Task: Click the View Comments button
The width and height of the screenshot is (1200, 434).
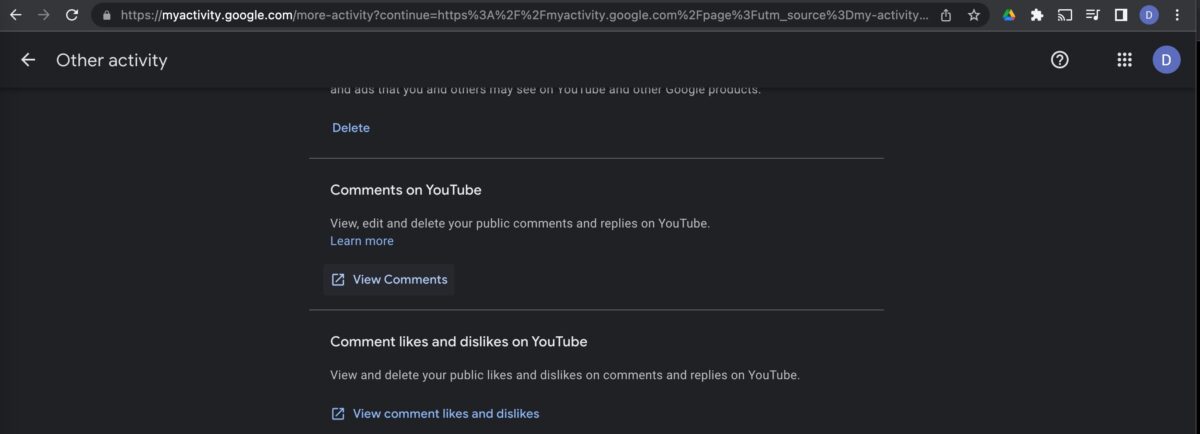Action: (389, 279)
